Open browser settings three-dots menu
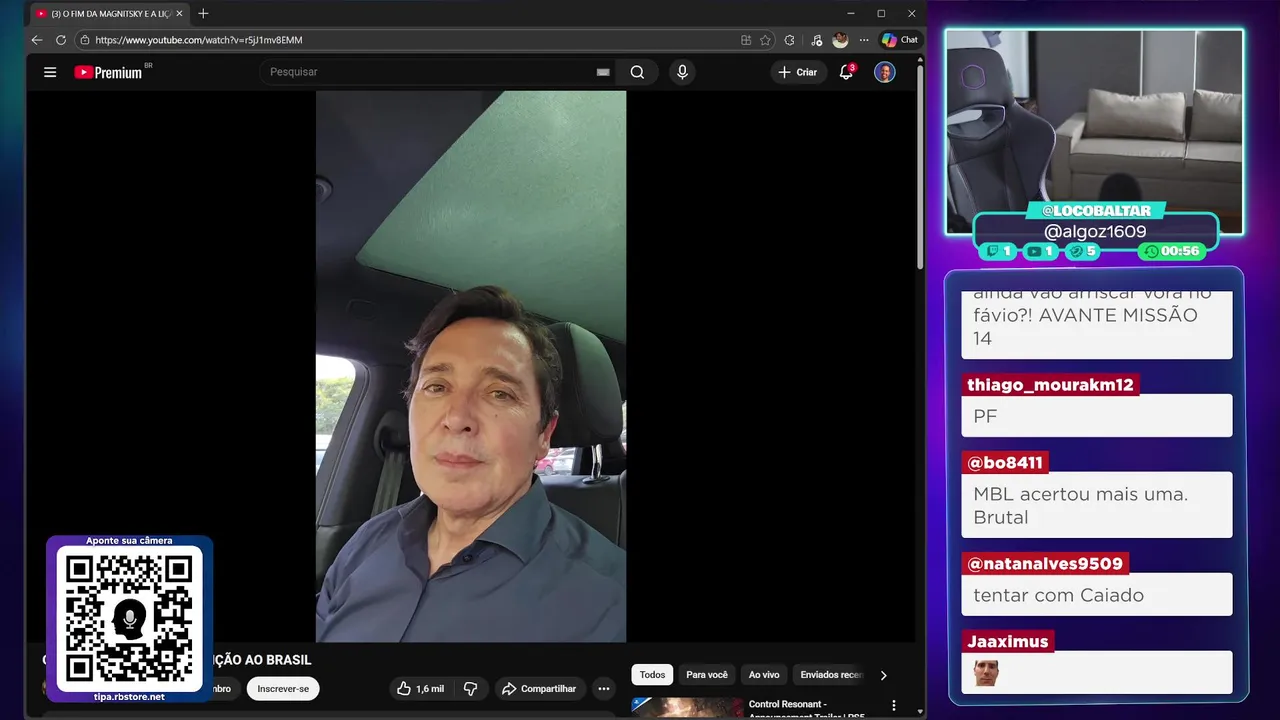The width and height of the screenshot is (1280, 720). (x=864, y=40)
